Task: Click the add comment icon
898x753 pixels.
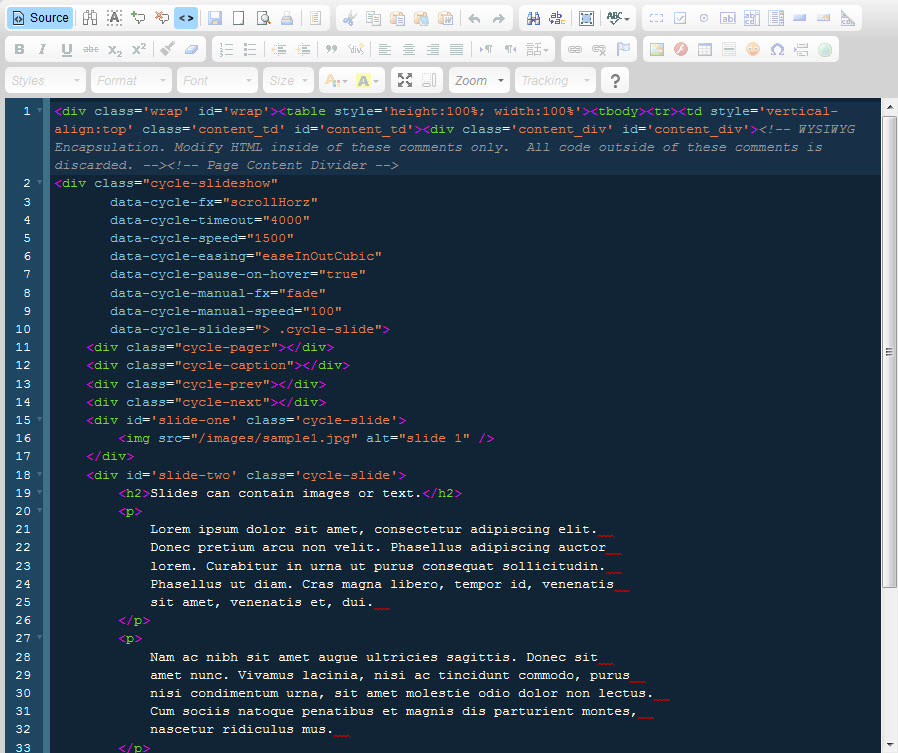Action: [138, 18]
